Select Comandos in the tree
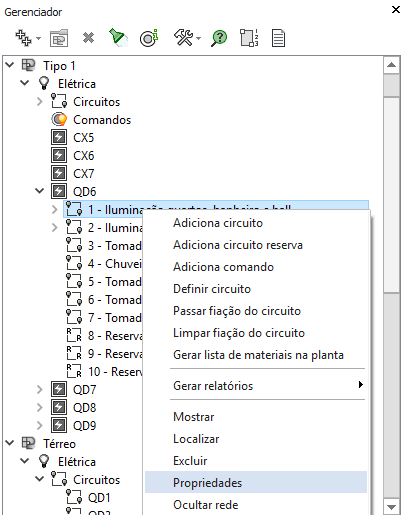Screen dimensions: 404x516 click(x=102, y=120)
